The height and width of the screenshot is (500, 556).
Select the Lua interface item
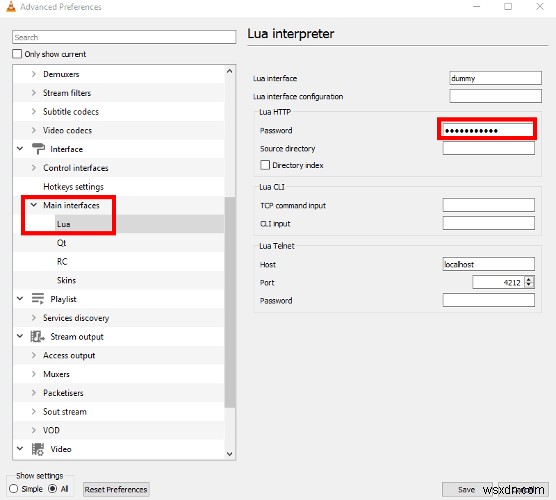(x=63, y=224)
